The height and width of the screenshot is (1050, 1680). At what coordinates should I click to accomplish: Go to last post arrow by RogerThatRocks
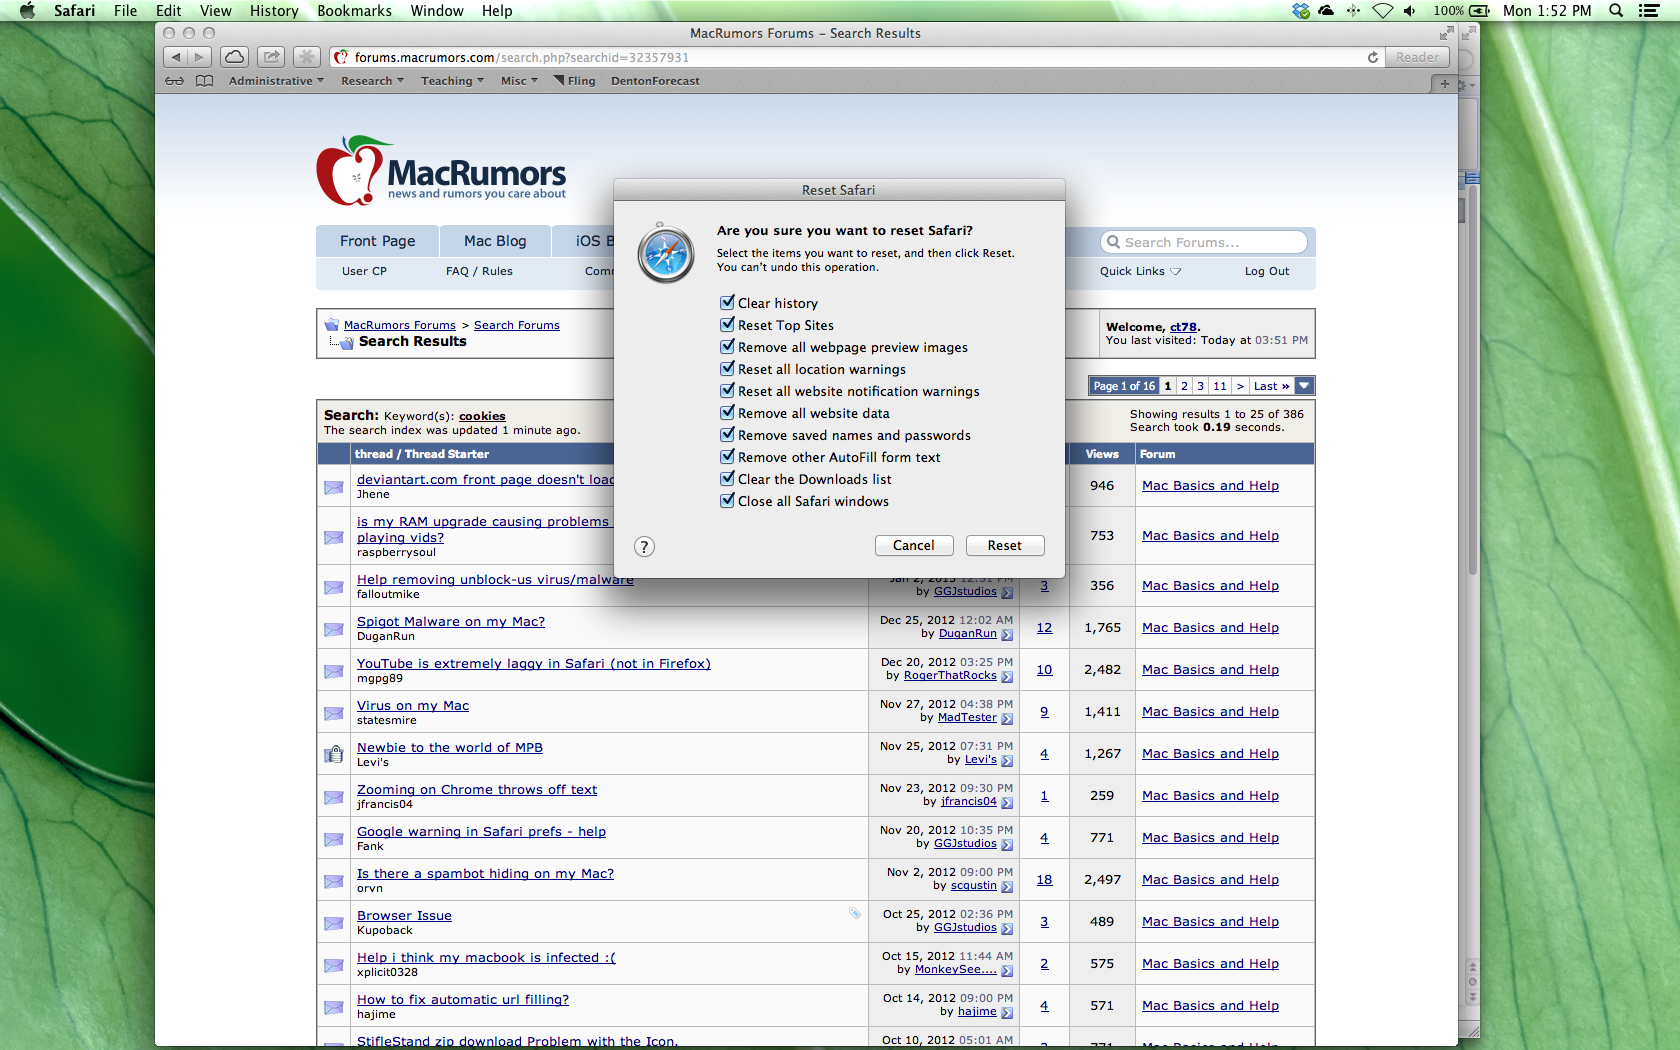(x=1007, y=677)
